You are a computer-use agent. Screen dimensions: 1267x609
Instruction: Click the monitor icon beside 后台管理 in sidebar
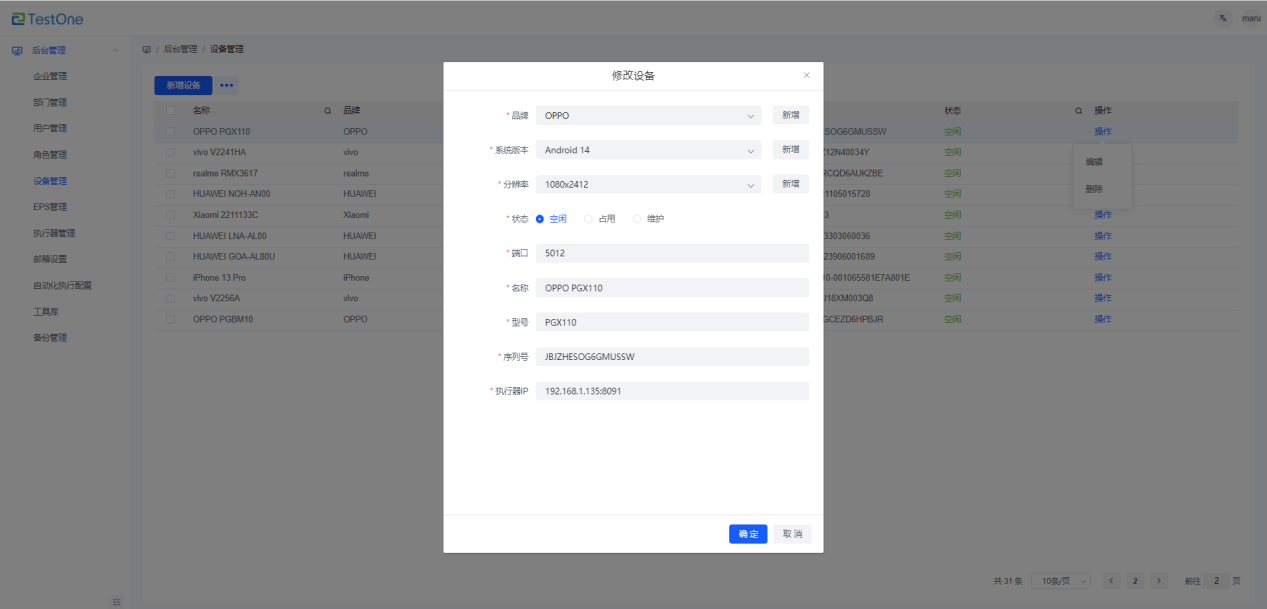pos(17,50)
